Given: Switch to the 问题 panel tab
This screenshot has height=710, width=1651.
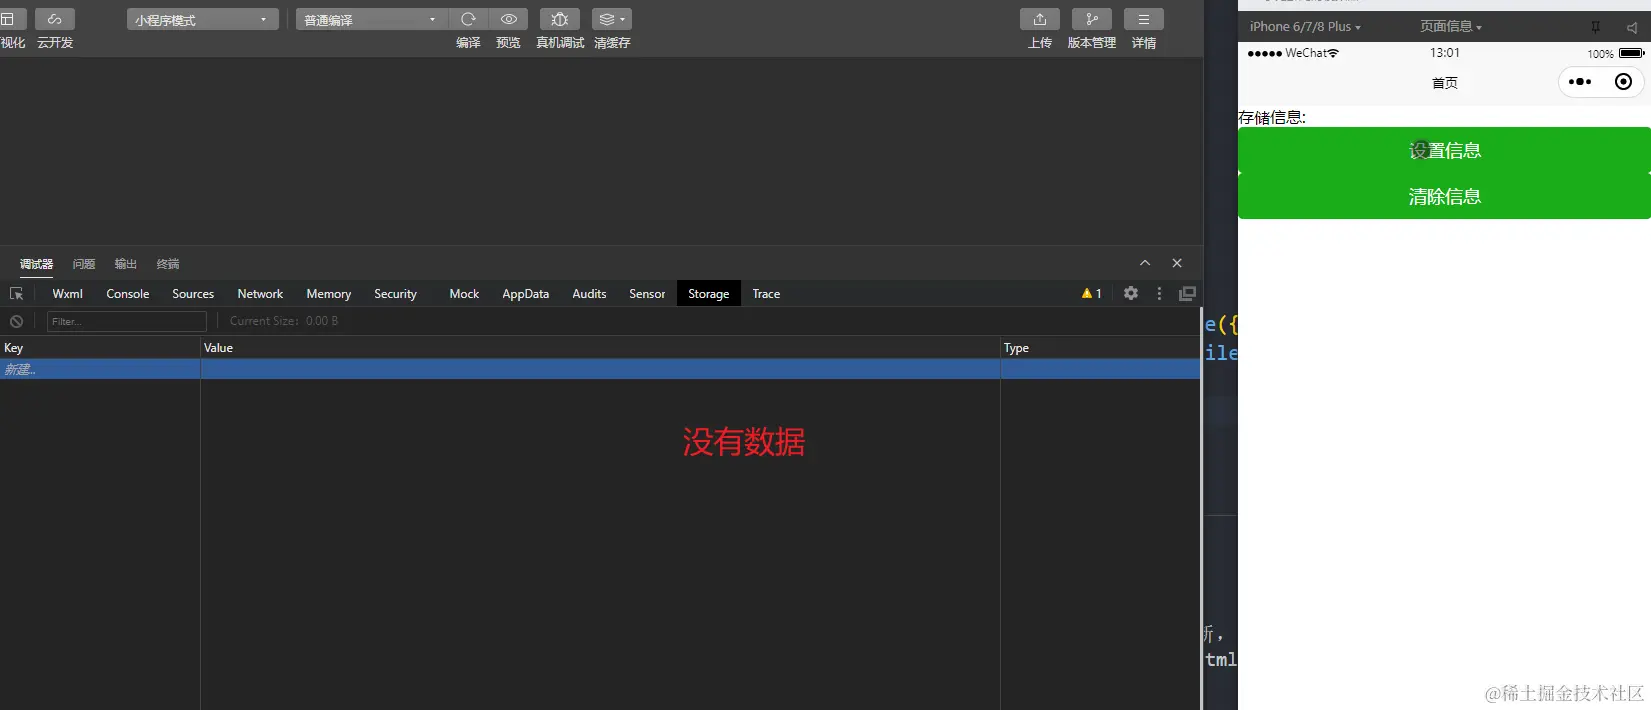Looking at the screenshot, I should point(84,264).
